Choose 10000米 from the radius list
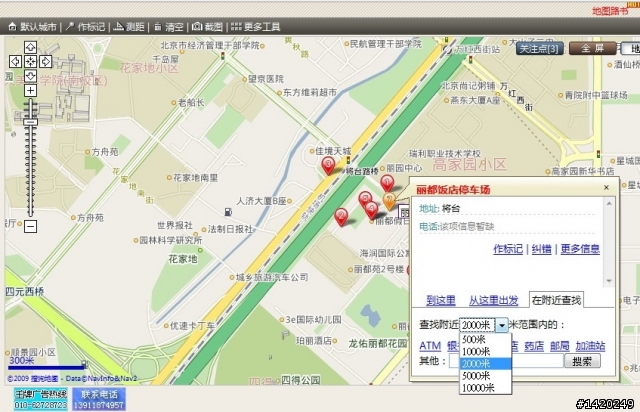 pyautogui.click(x=485, y=388)
